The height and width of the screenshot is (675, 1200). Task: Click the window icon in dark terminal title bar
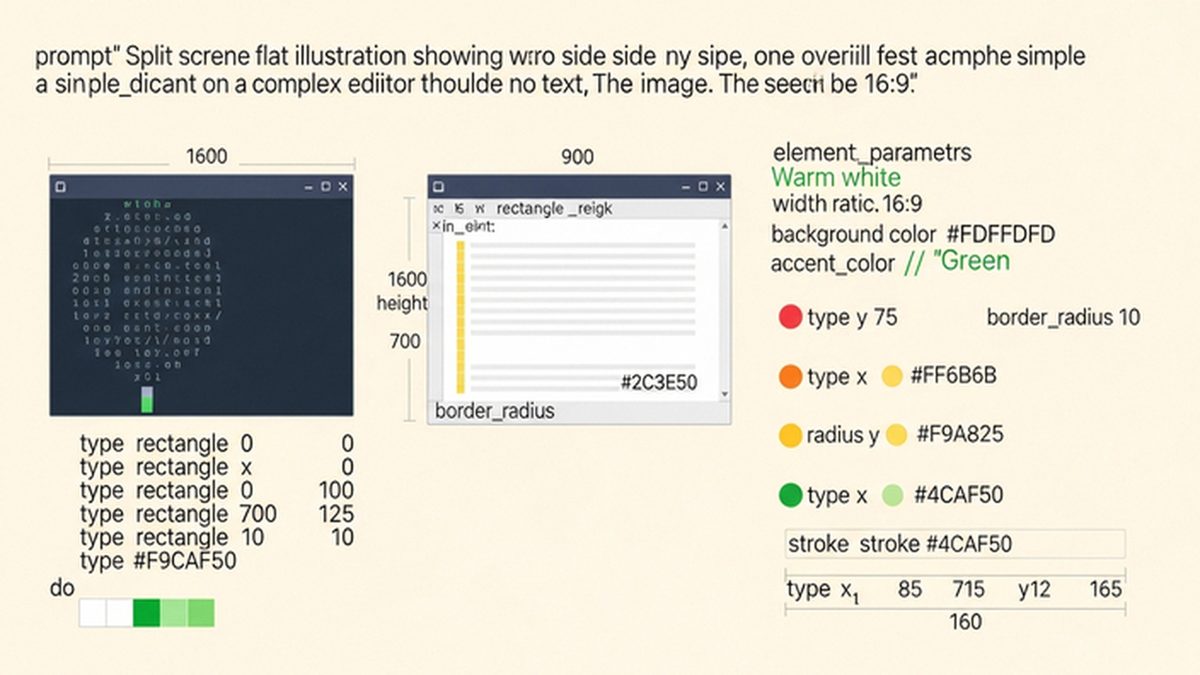(x=60, y=186)
